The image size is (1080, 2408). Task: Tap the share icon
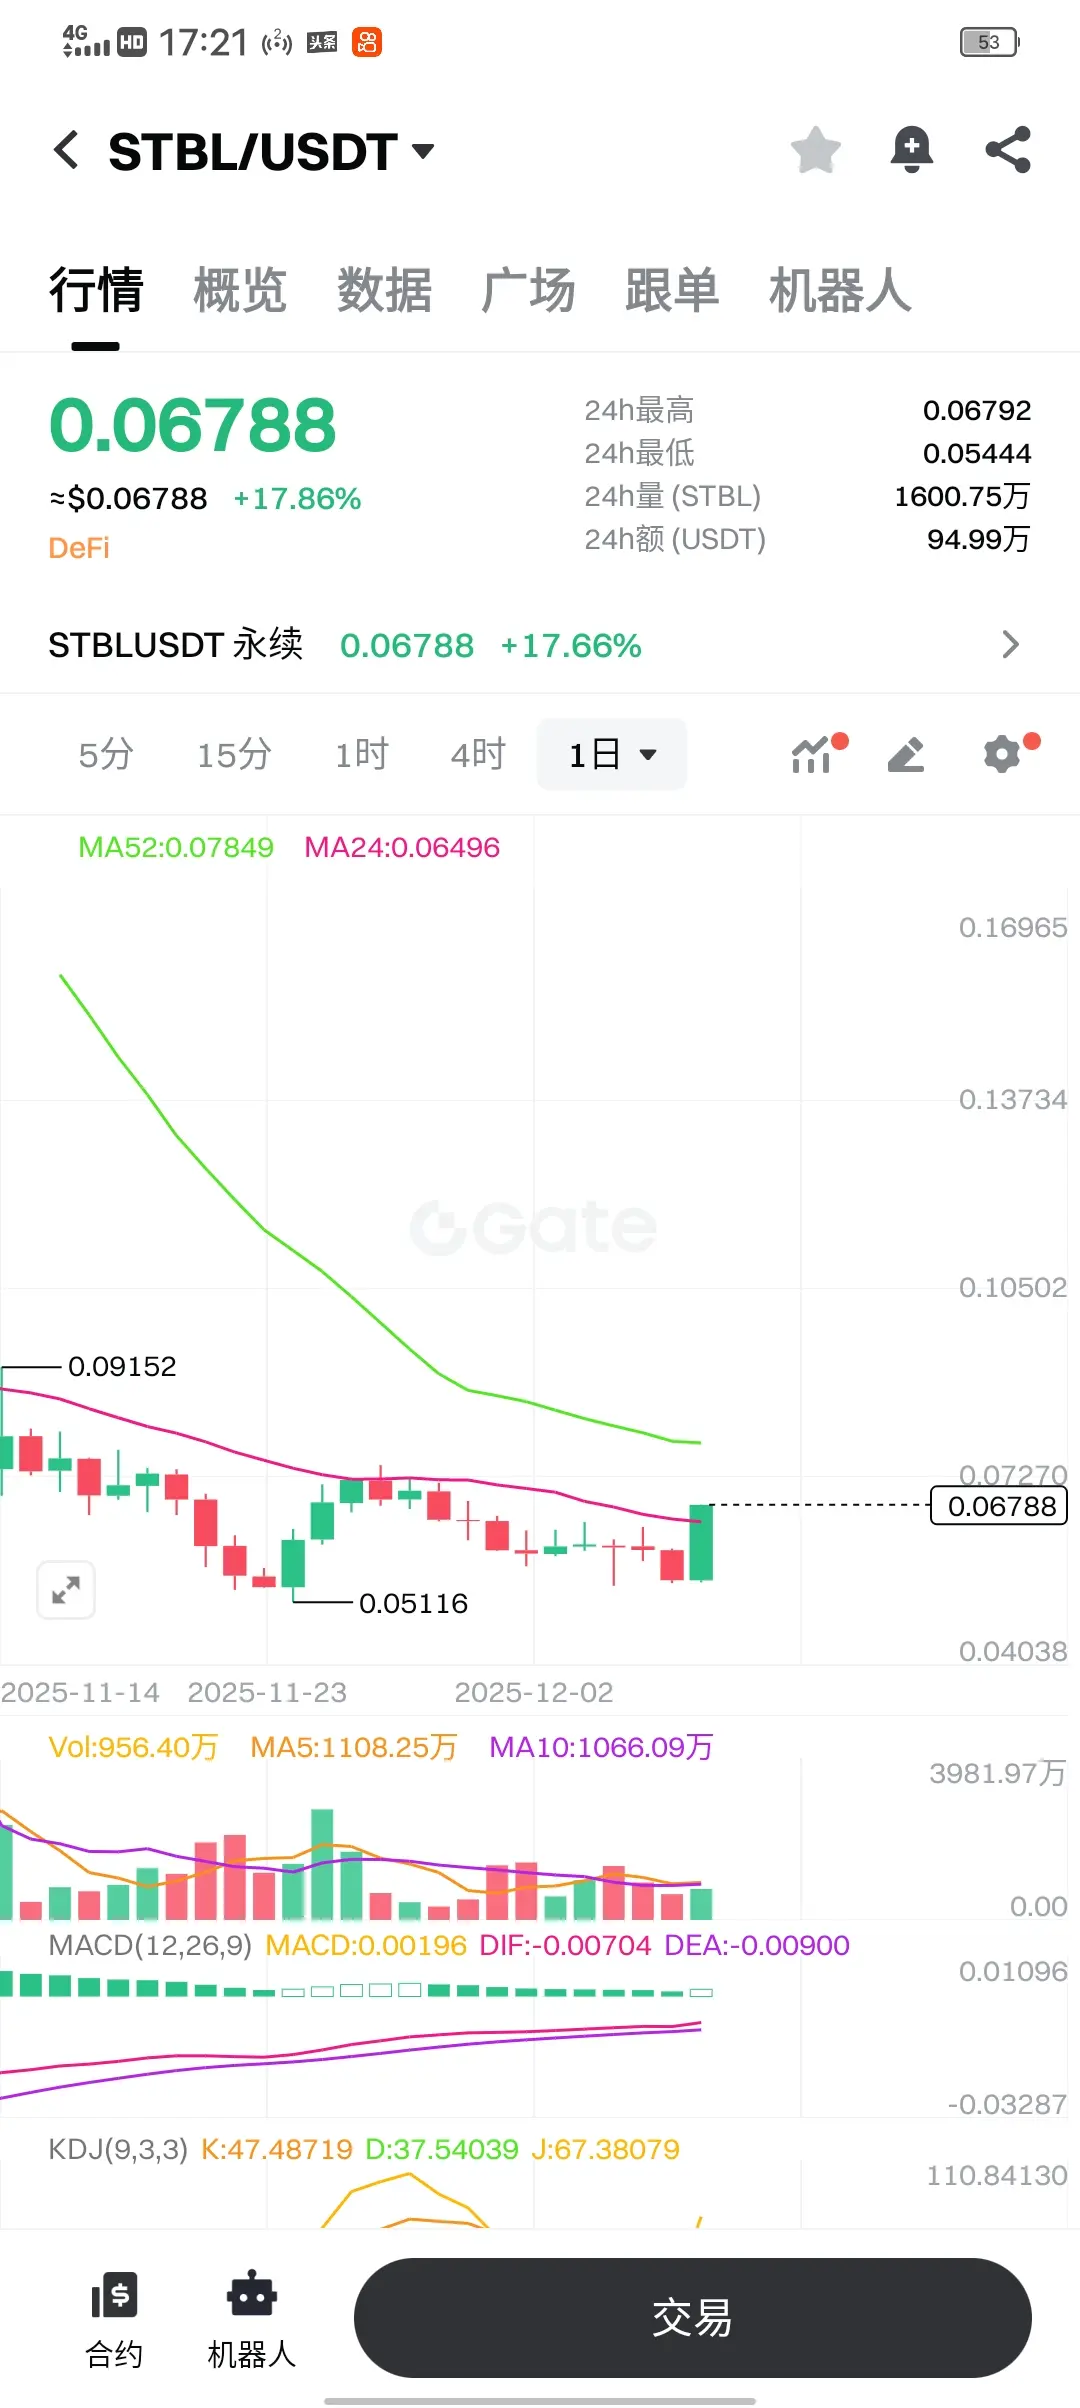tap(1008, 150)
